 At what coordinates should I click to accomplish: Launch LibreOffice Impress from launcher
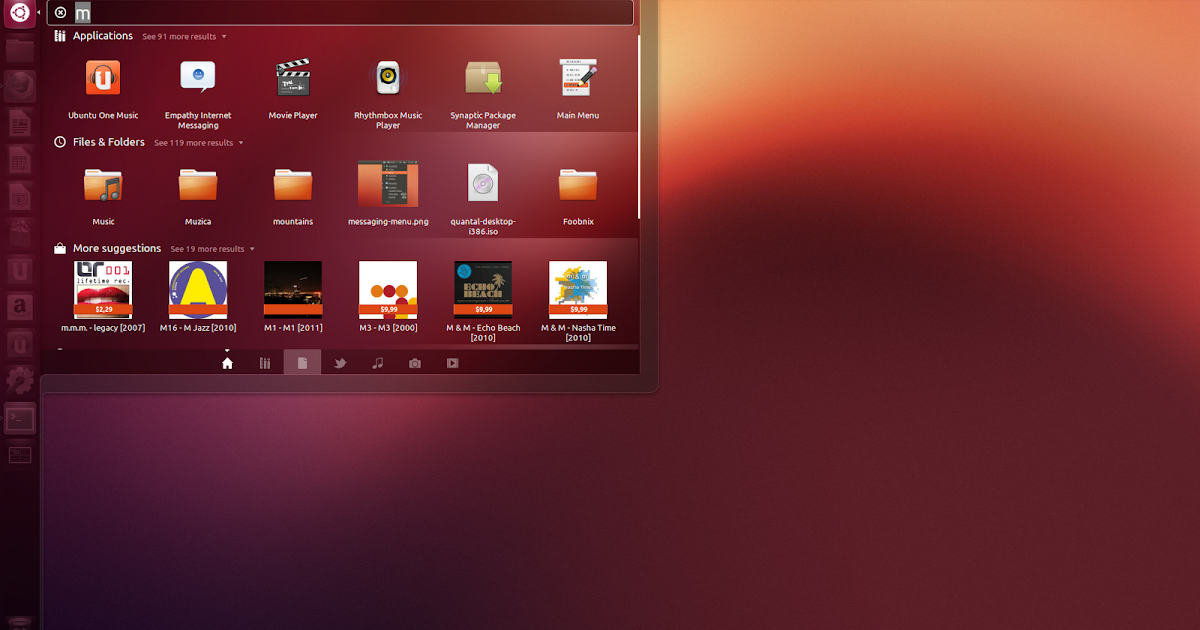[x=20, y=197]
